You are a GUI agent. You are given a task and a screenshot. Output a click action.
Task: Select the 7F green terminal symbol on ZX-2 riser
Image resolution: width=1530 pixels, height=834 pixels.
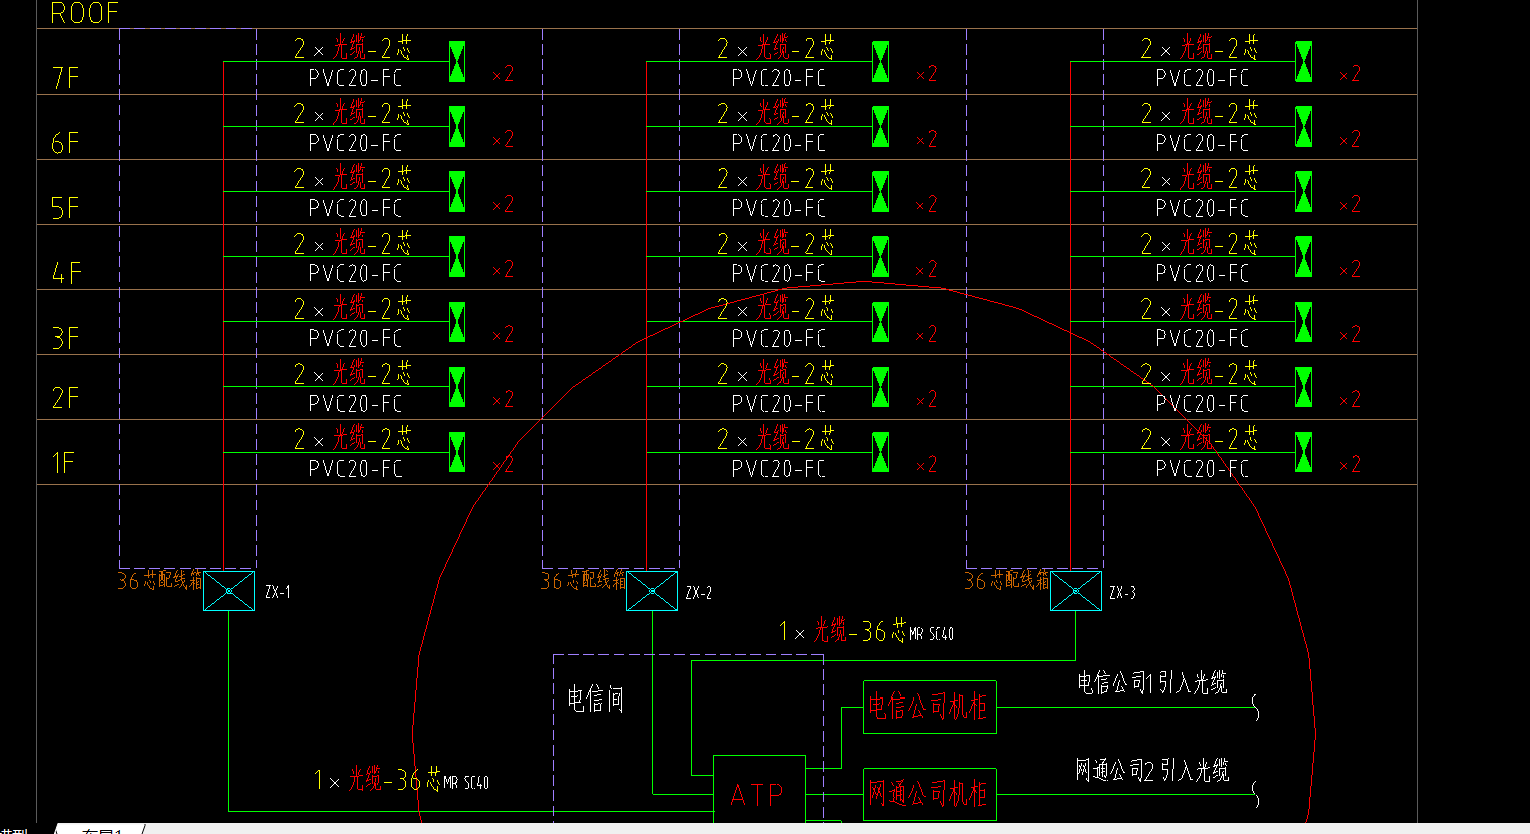coord(881,61)
